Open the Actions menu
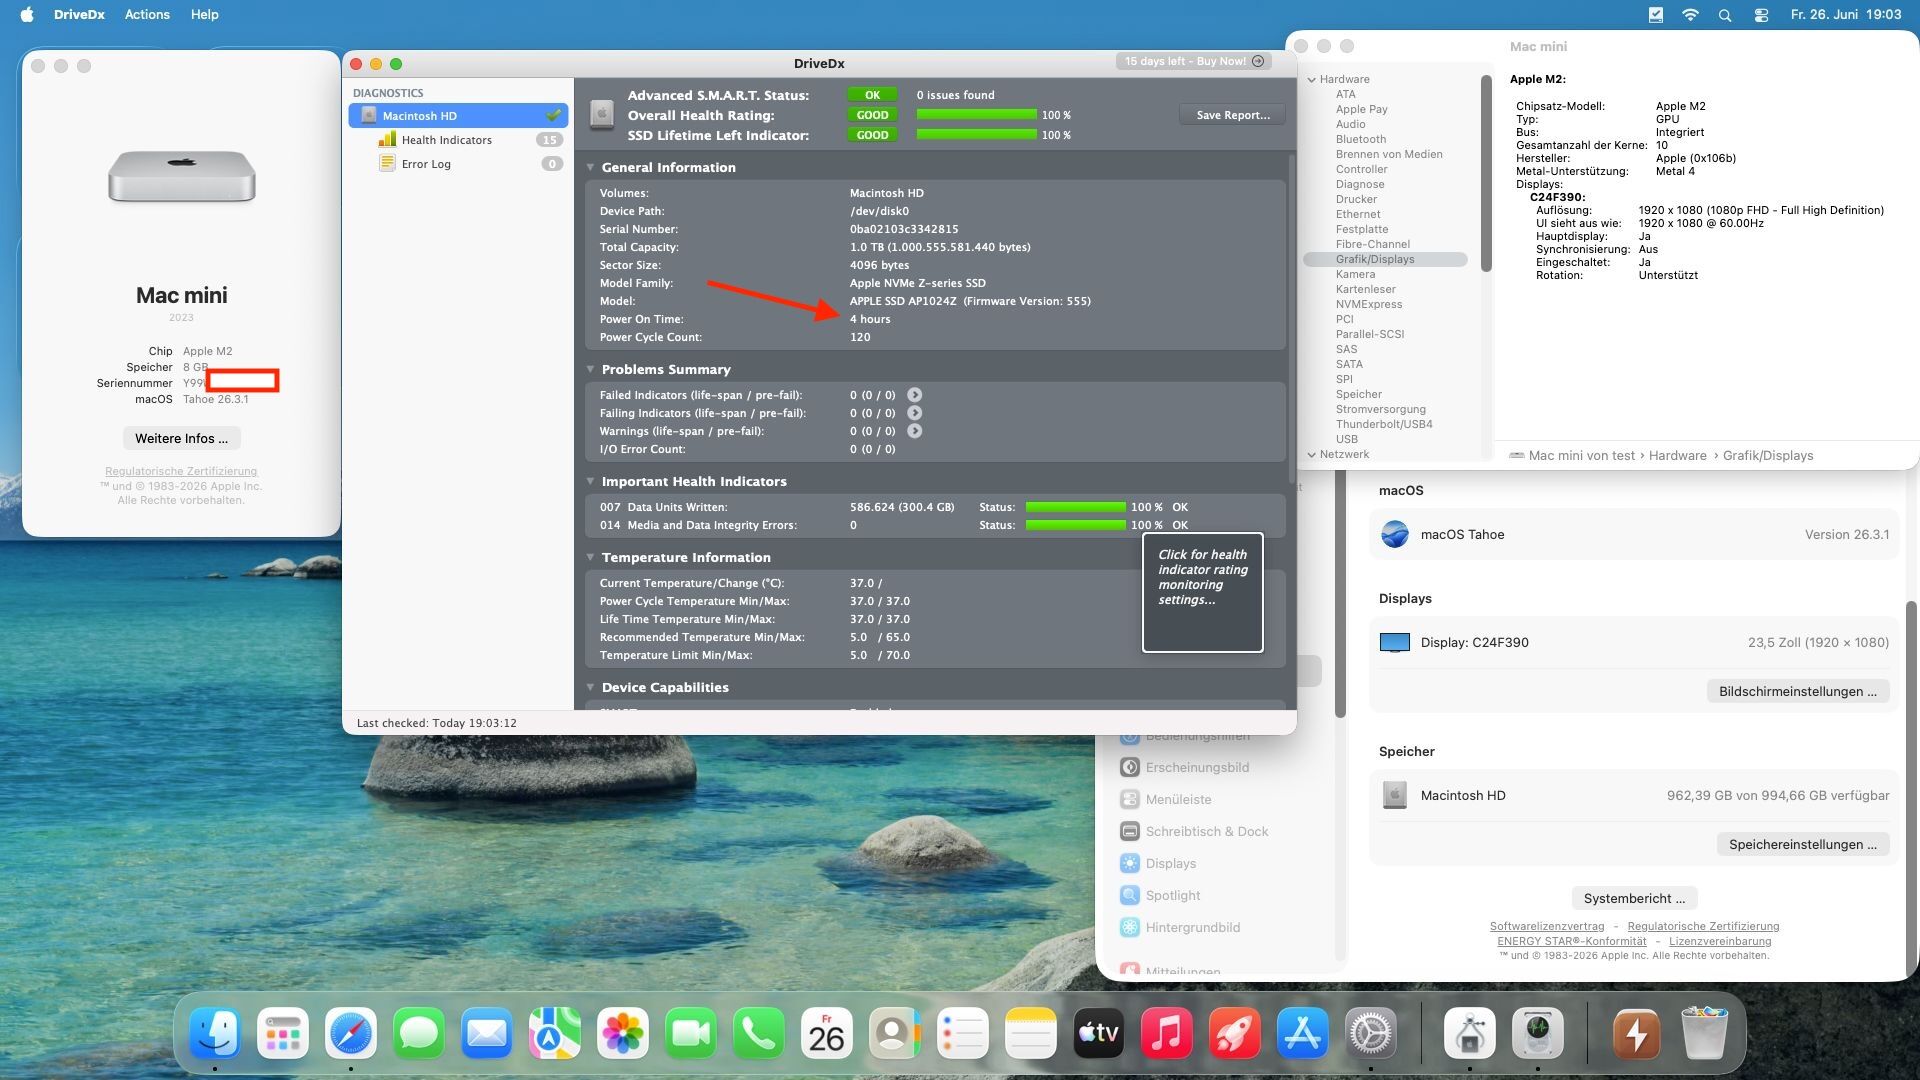 [x=147, y=15]
